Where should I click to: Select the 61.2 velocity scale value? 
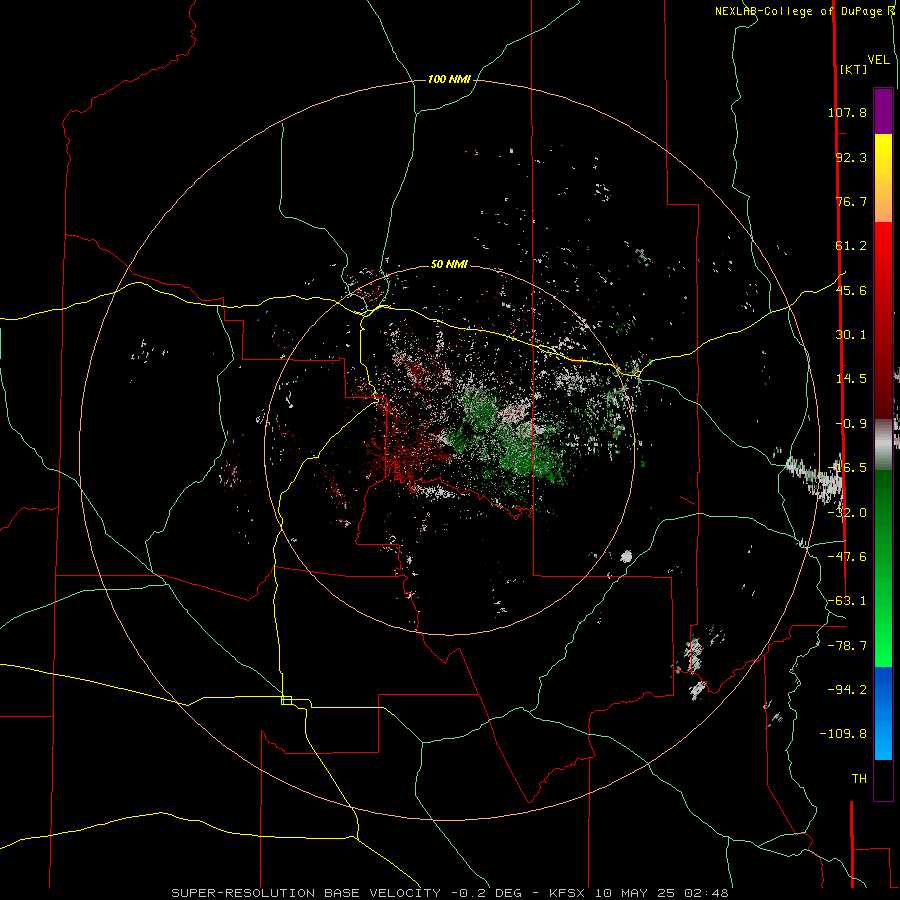tap(851, 246)
